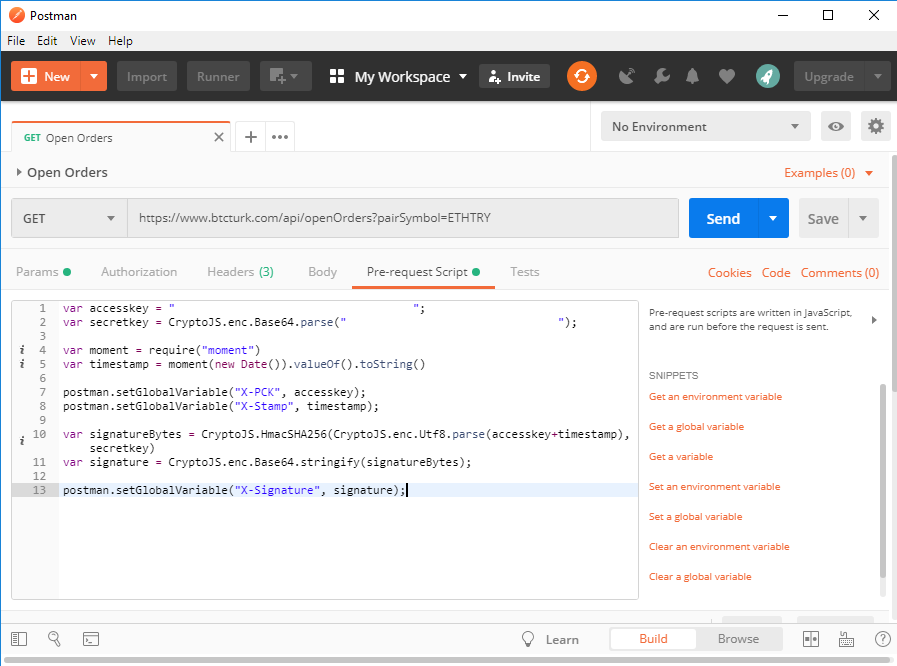
Task: Open the Edit menu
Action: point(47,41)
